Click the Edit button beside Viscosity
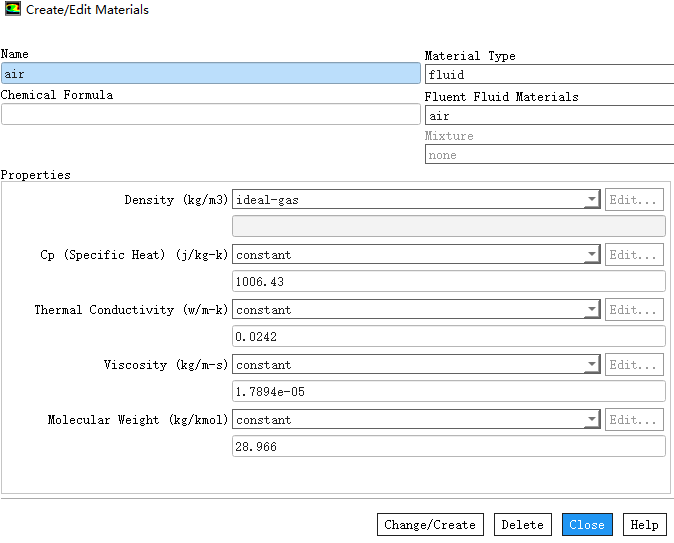This screenshot has height=543, width=674. 634,365
